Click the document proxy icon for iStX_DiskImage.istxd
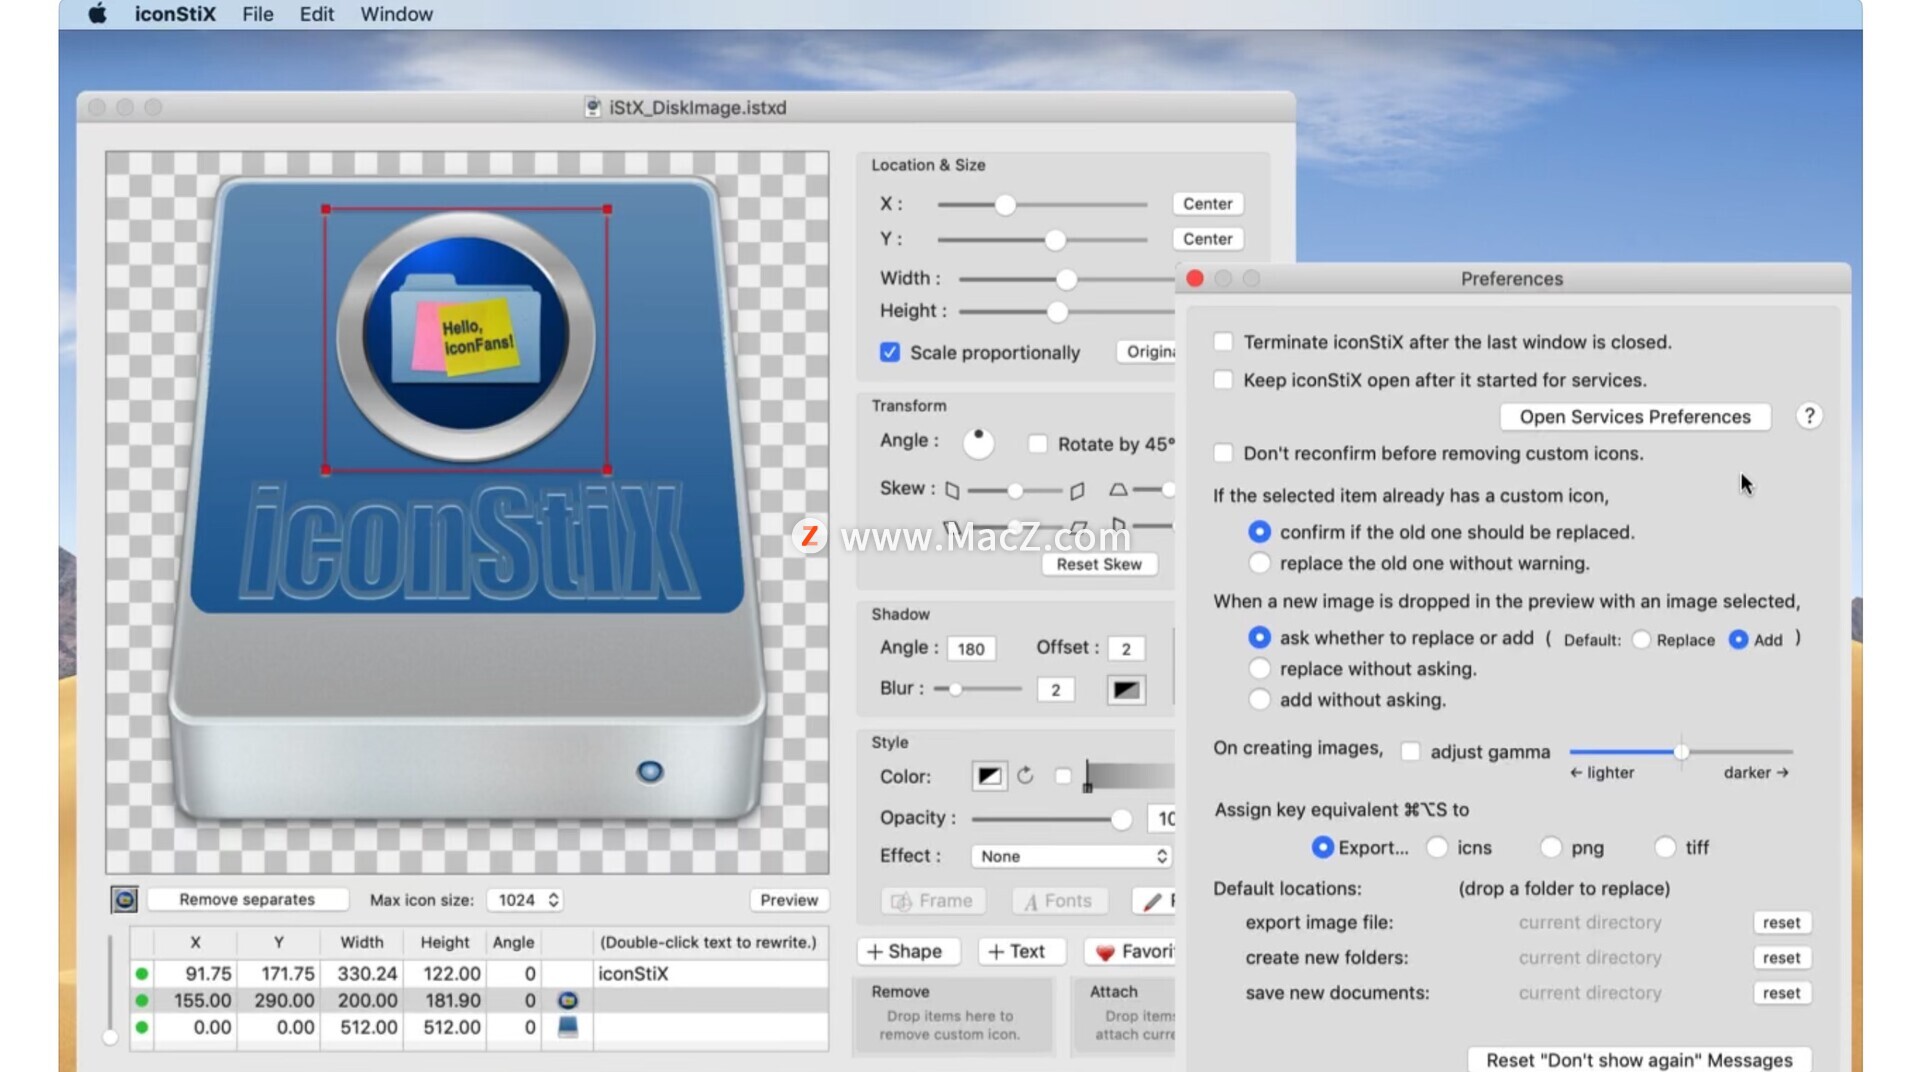Screen dimensions: 1920x1072 593,107
